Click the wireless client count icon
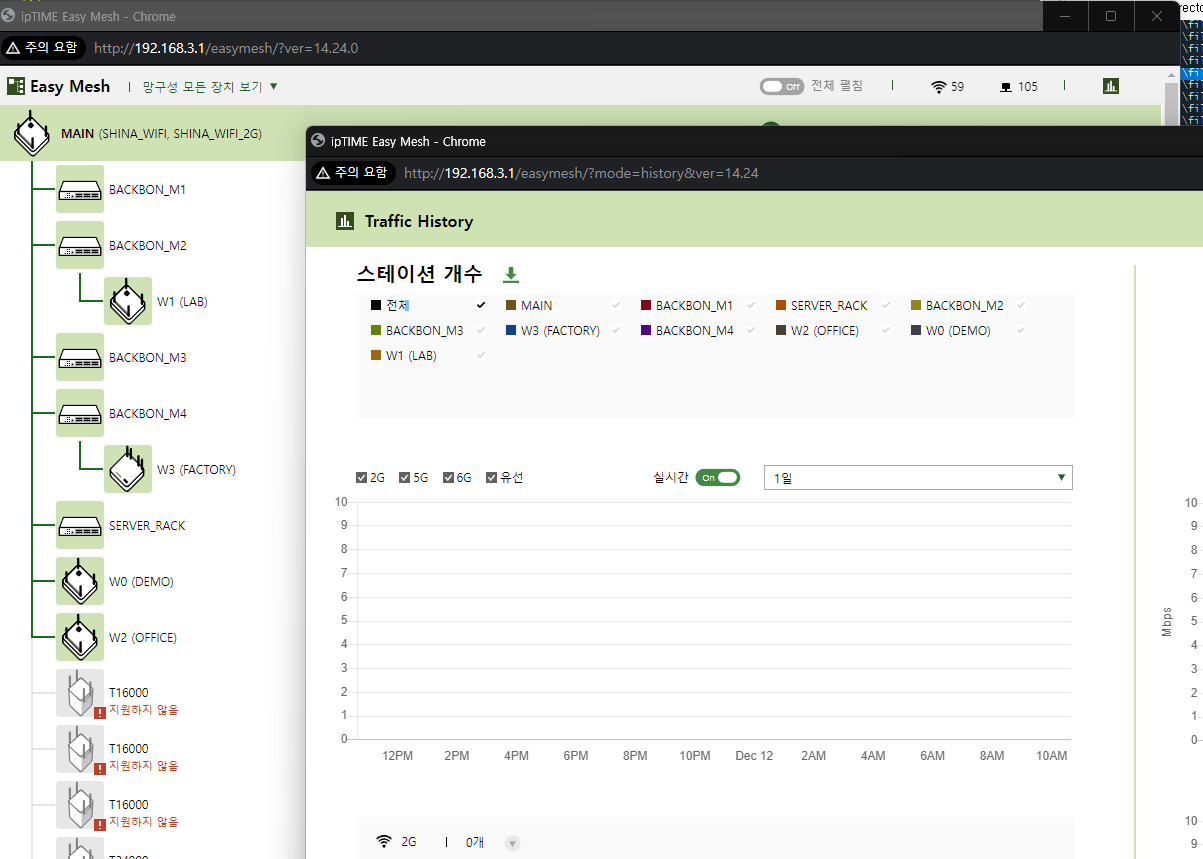 [938, 87]
